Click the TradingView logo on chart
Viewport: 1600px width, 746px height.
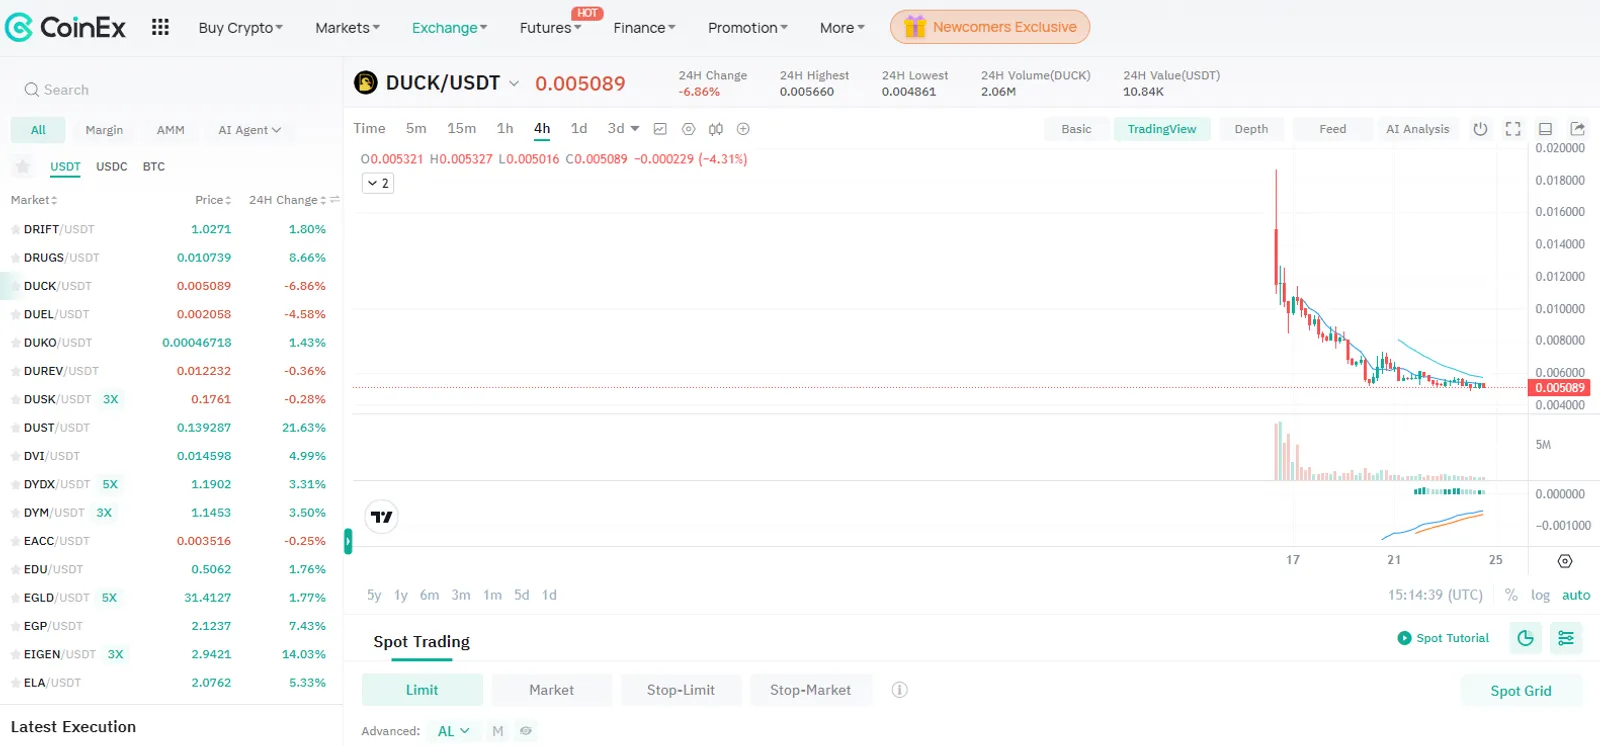point(382,517)
